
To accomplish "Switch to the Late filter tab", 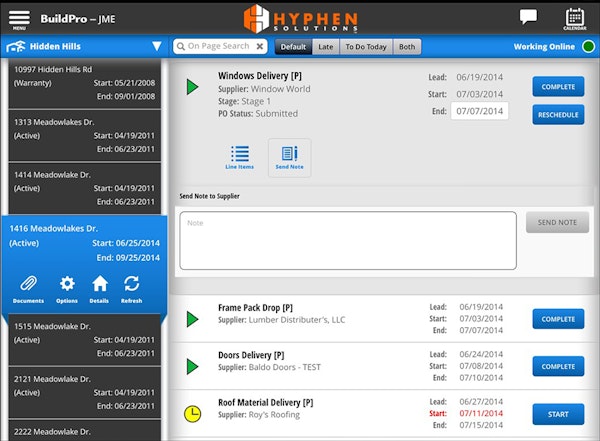I will click(x=325, y=46).
